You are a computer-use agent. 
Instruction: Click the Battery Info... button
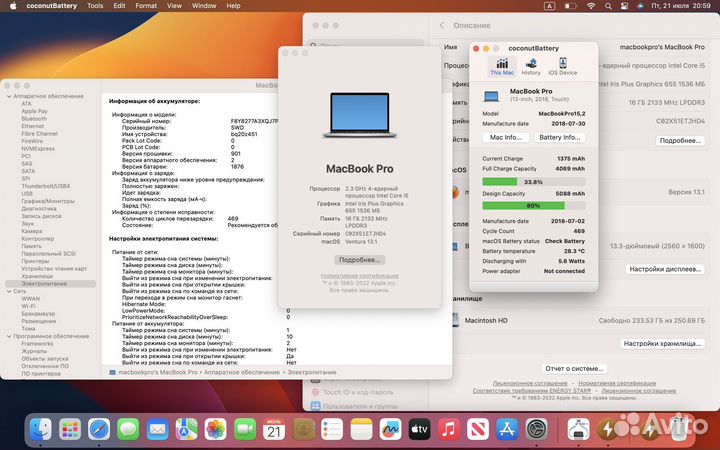559,137
